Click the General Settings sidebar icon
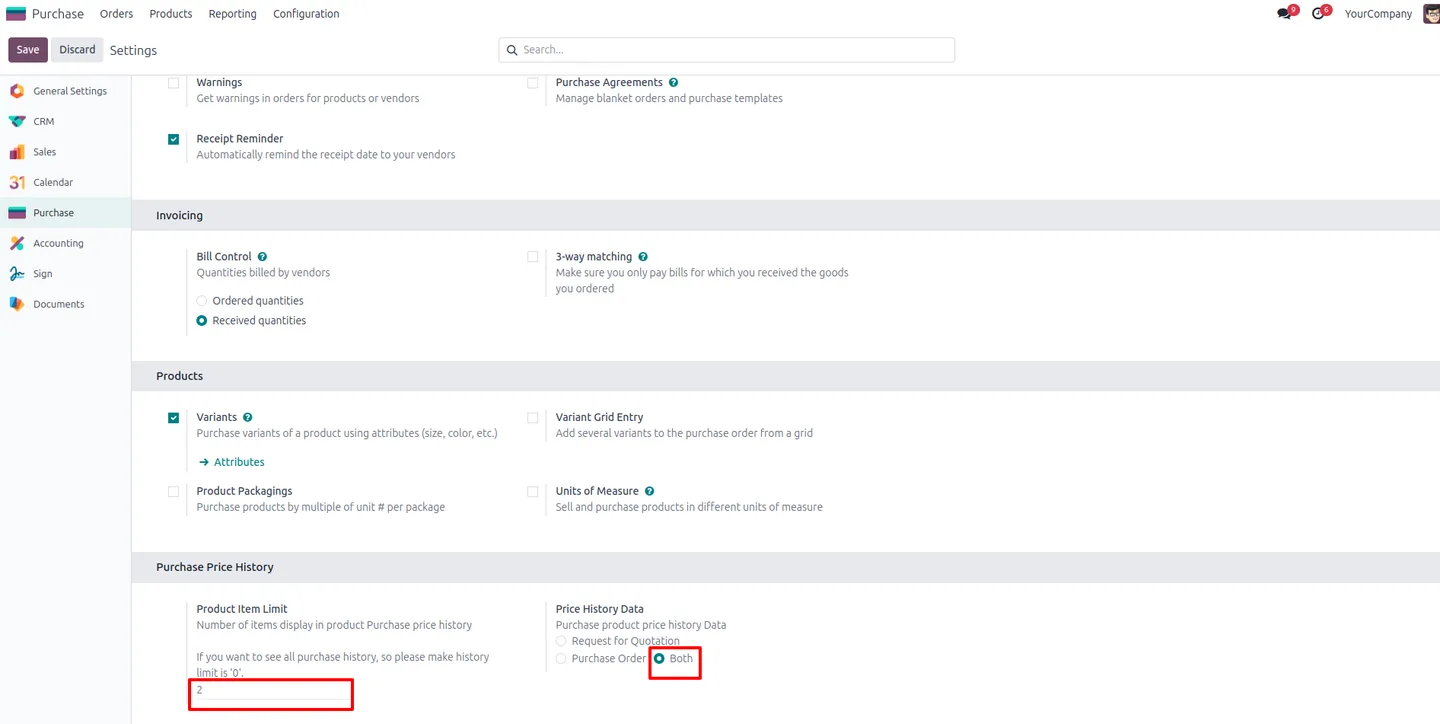This screenshot has width=1440, height=724. point(17,91)
